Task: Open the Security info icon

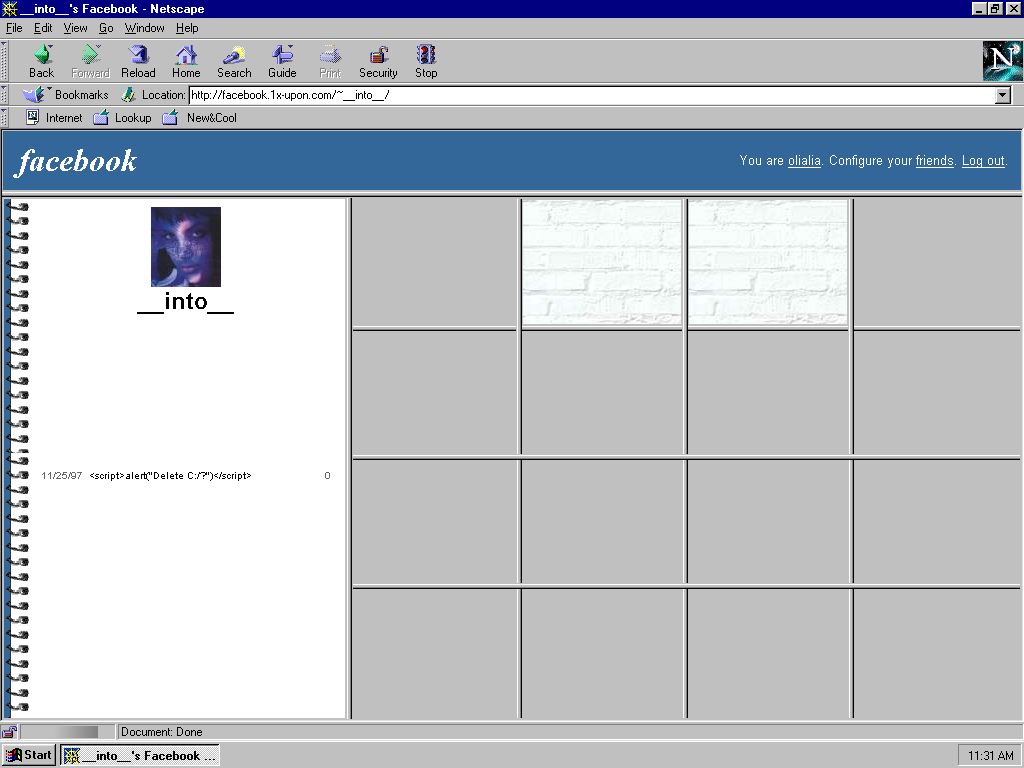Action: (378, 56)
